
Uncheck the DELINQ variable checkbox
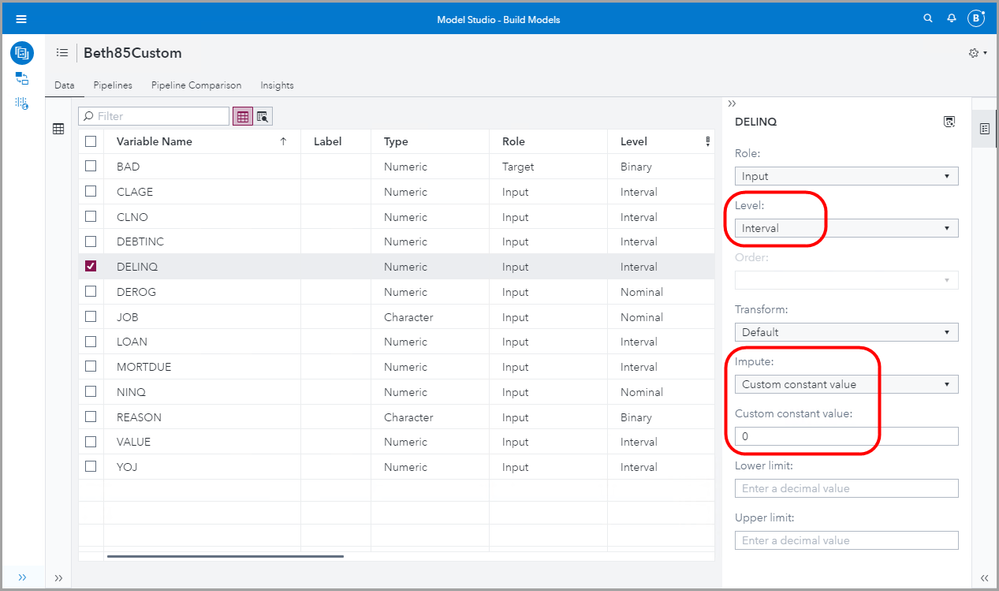pyautogui.click(x=90, y=266)
